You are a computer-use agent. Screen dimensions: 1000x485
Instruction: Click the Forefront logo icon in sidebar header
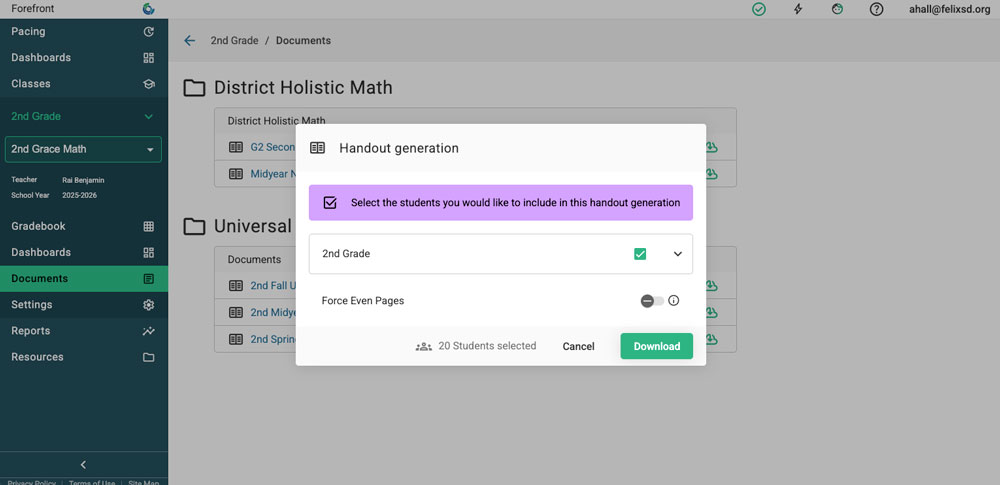click(x=149, y=9)
